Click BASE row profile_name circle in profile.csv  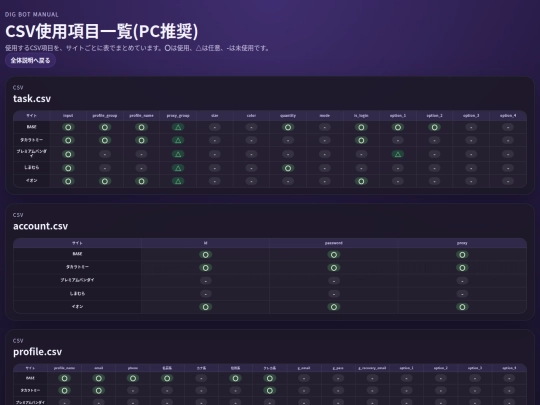pyautogui.click(x=64, y=378)
